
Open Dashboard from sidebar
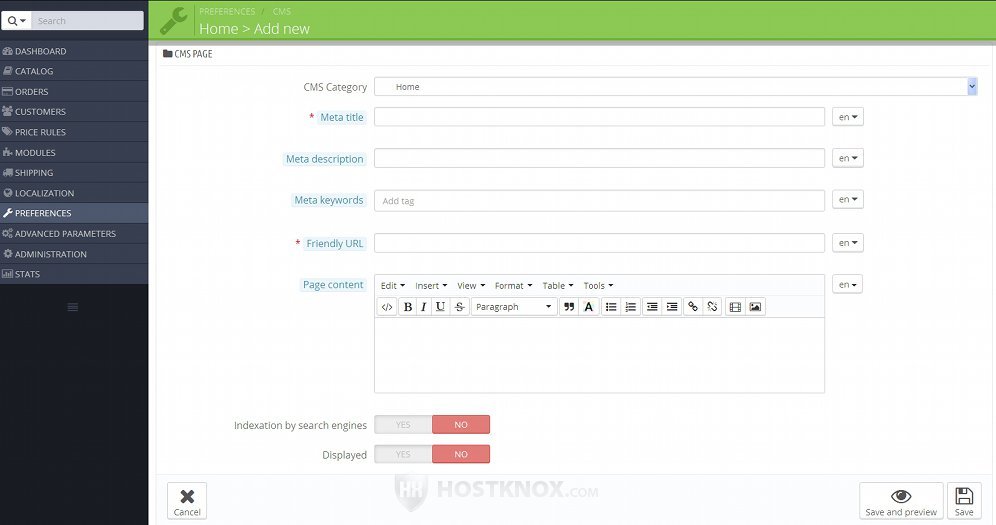click(x=74, y=51)
